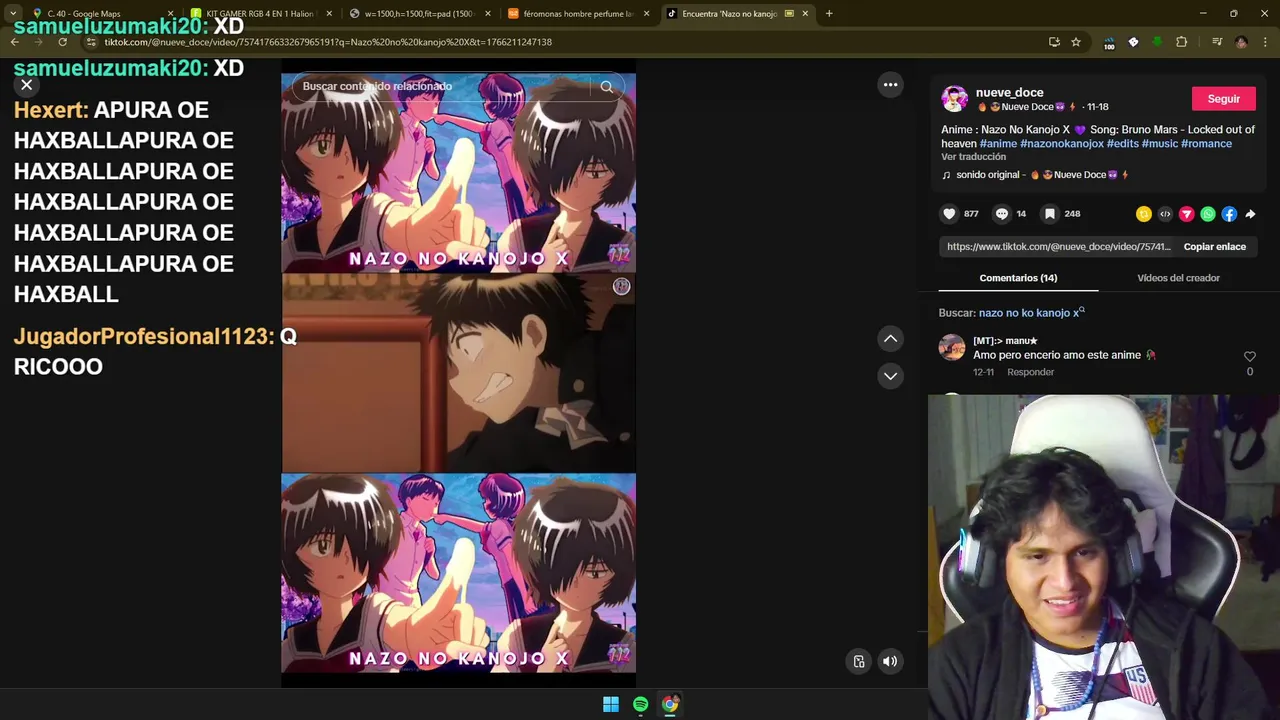This screenshot has height=720, width=1280.
Task: Toggle auto-scroll icon beside the volume button
Action: (x=859, y=661)
